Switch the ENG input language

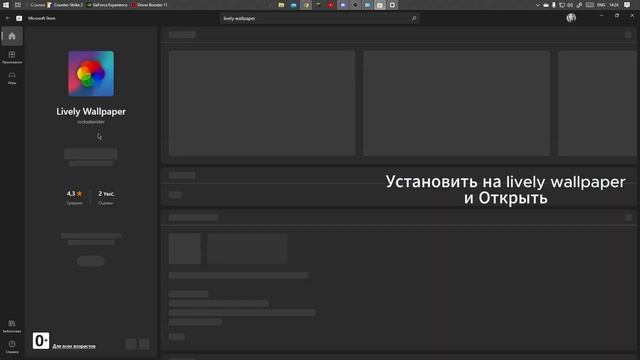pos(601,5)
